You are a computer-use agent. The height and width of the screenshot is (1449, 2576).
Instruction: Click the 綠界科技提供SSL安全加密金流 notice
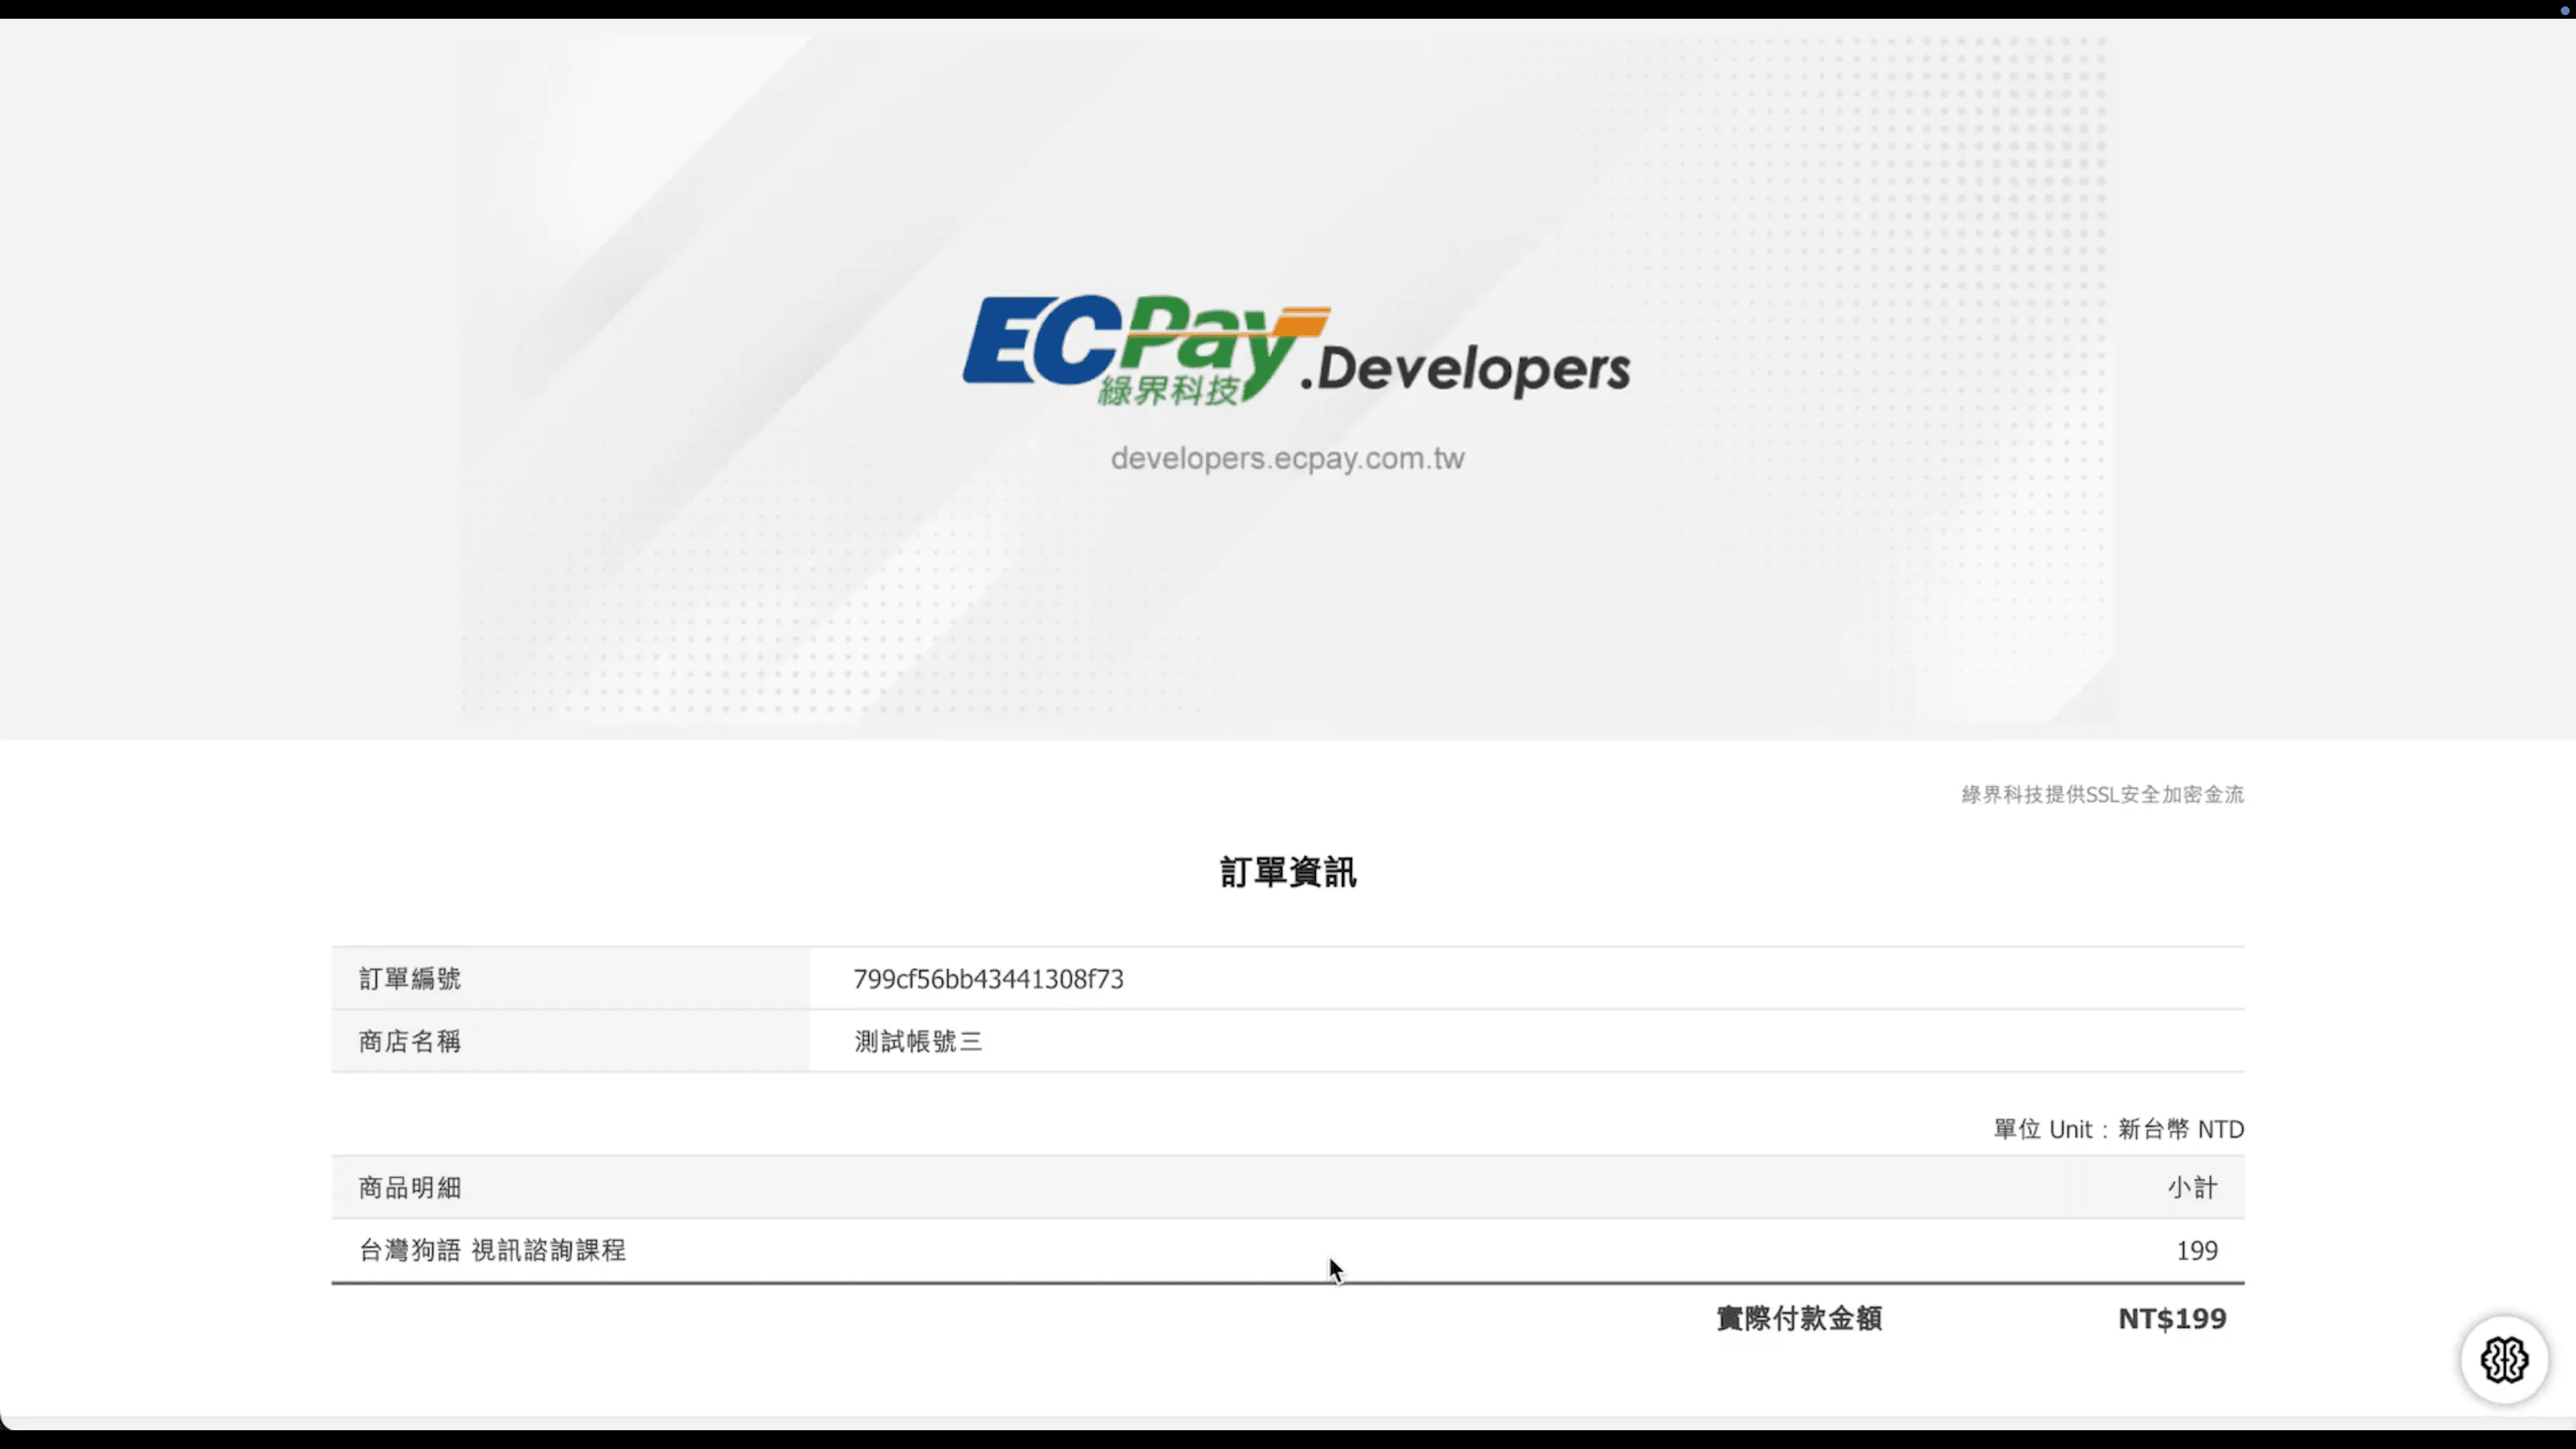[x=2102, y=795]
